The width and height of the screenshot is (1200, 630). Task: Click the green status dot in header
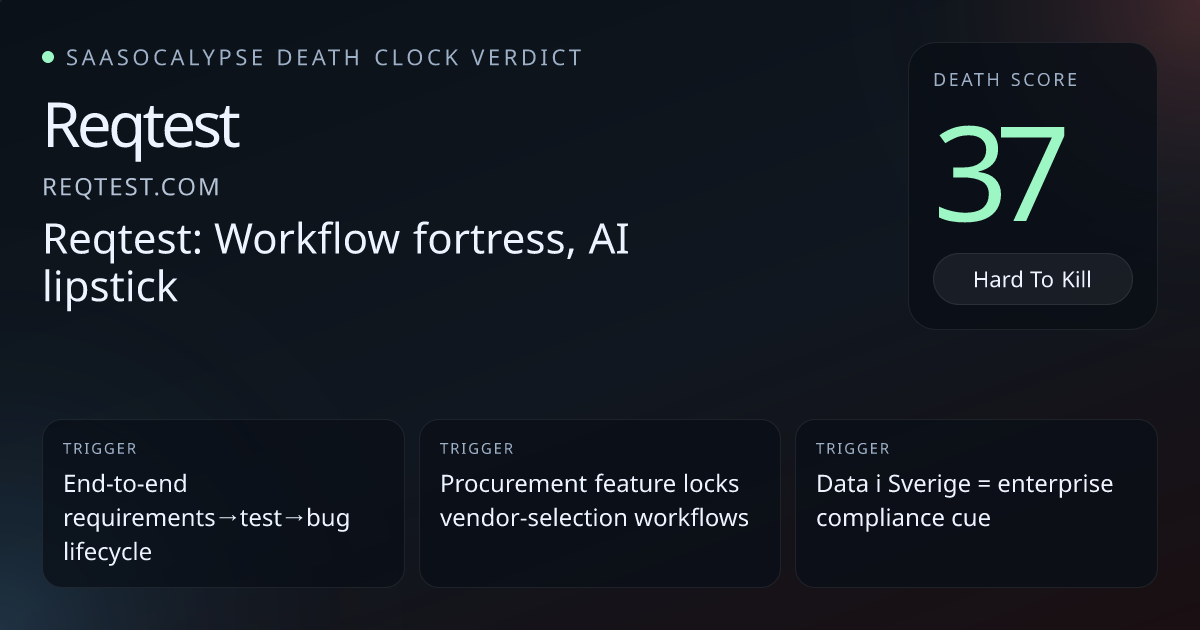coord(48,57)
